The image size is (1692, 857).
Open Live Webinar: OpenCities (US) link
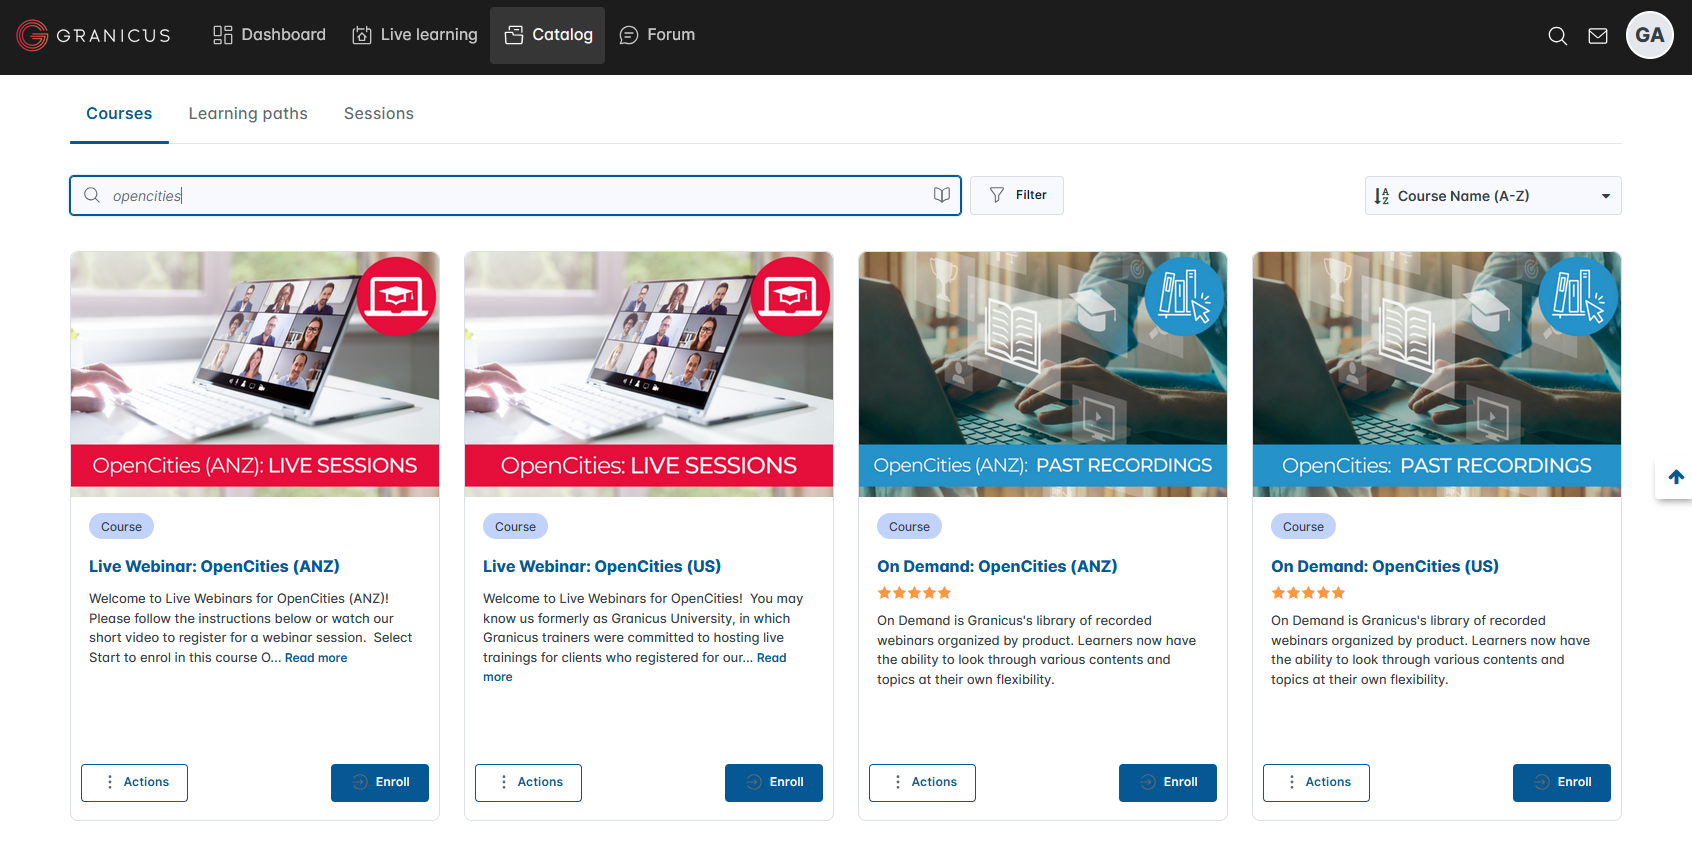(602, 566)
